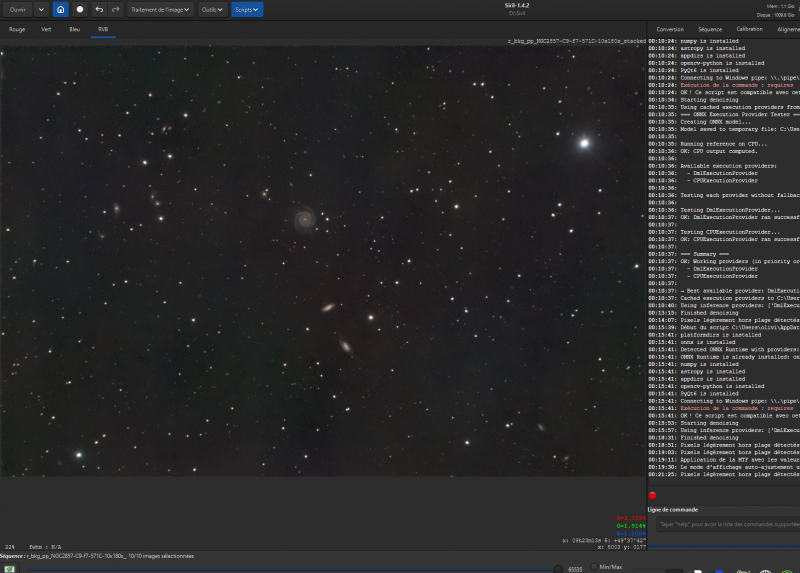Image resolution: width=800 pixels, height=573 pixels.
Task: Undo the last operation with undo arrow
Action: [99, 9]
